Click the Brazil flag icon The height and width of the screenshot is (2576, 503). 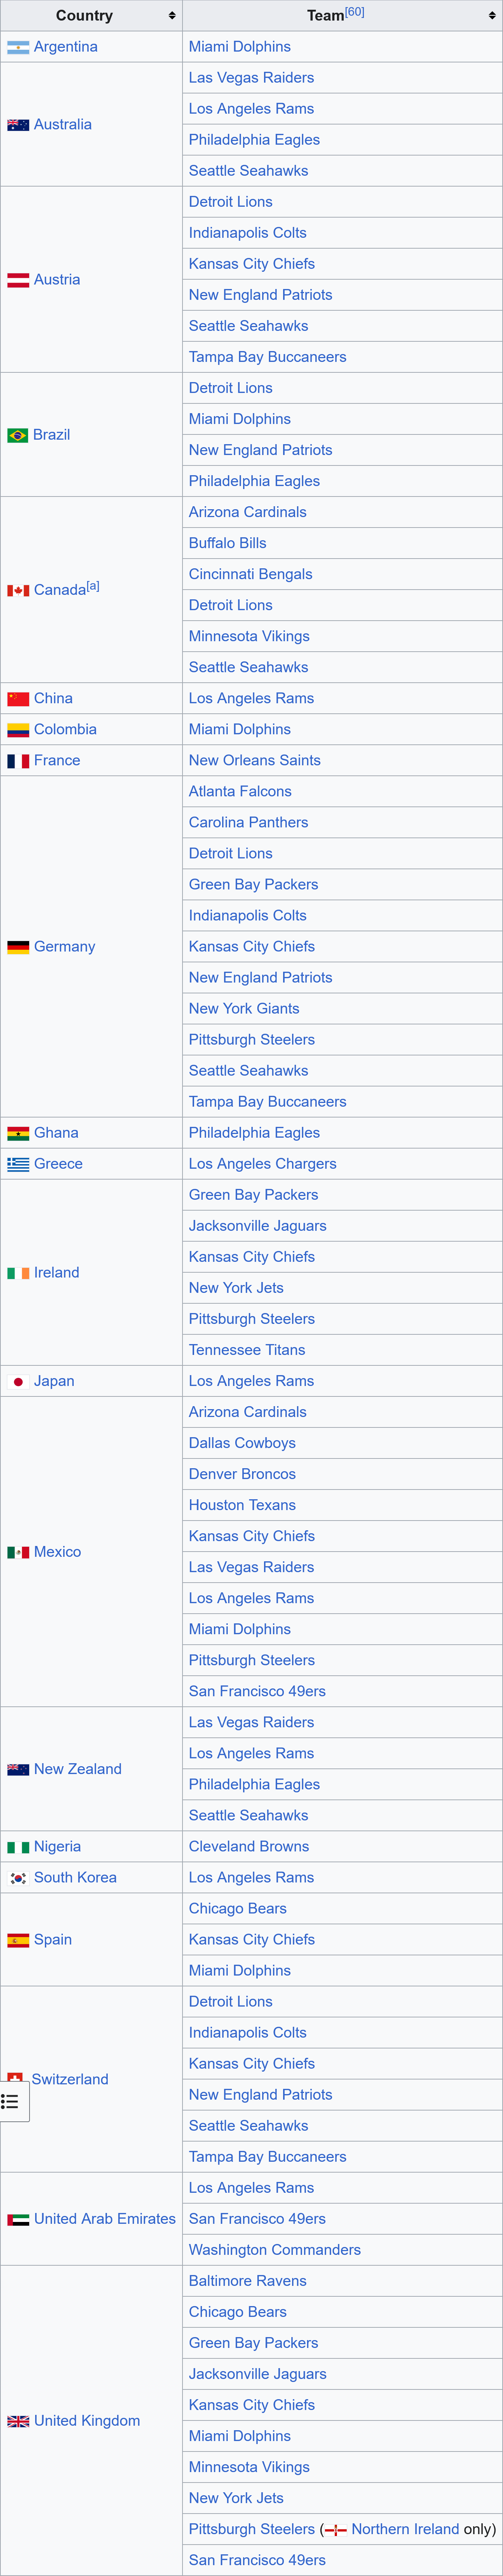18,435
